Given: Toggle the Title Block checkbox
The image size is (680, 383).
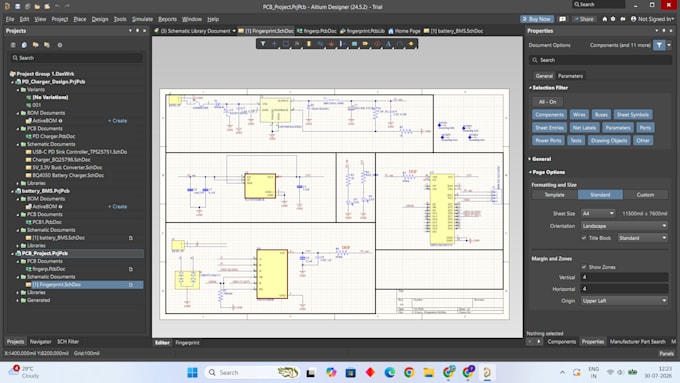Looking at the screenshot, I should 584,238.
